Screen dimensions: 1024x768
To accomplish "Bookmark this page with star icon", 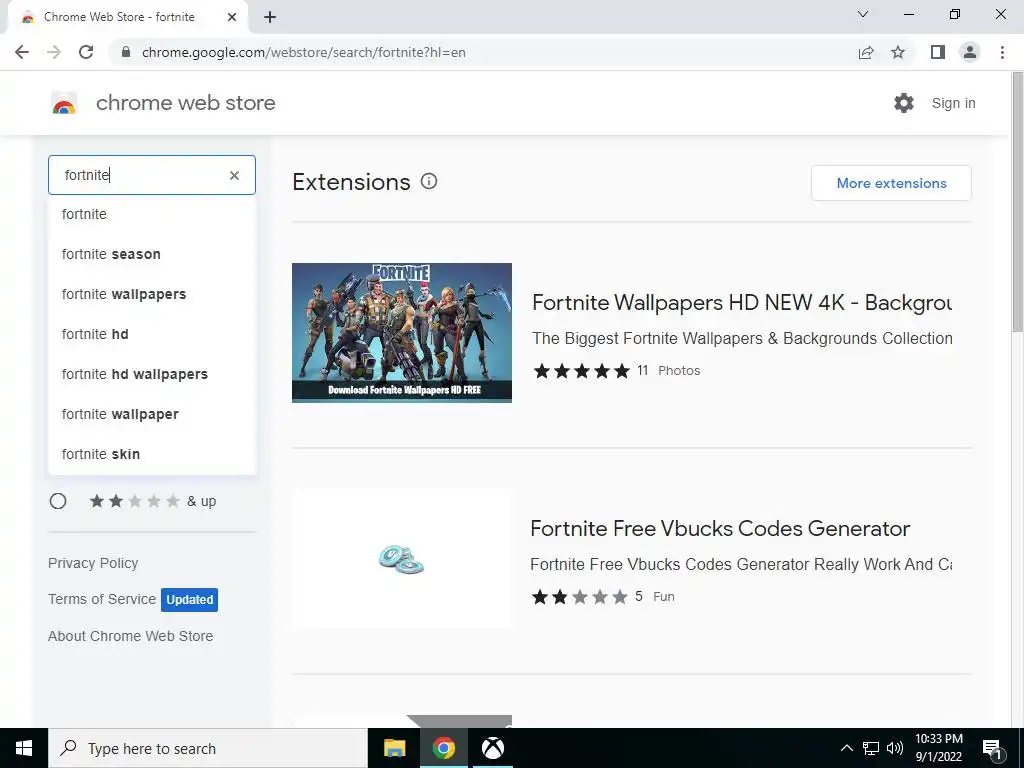I will tap(898, 52).
